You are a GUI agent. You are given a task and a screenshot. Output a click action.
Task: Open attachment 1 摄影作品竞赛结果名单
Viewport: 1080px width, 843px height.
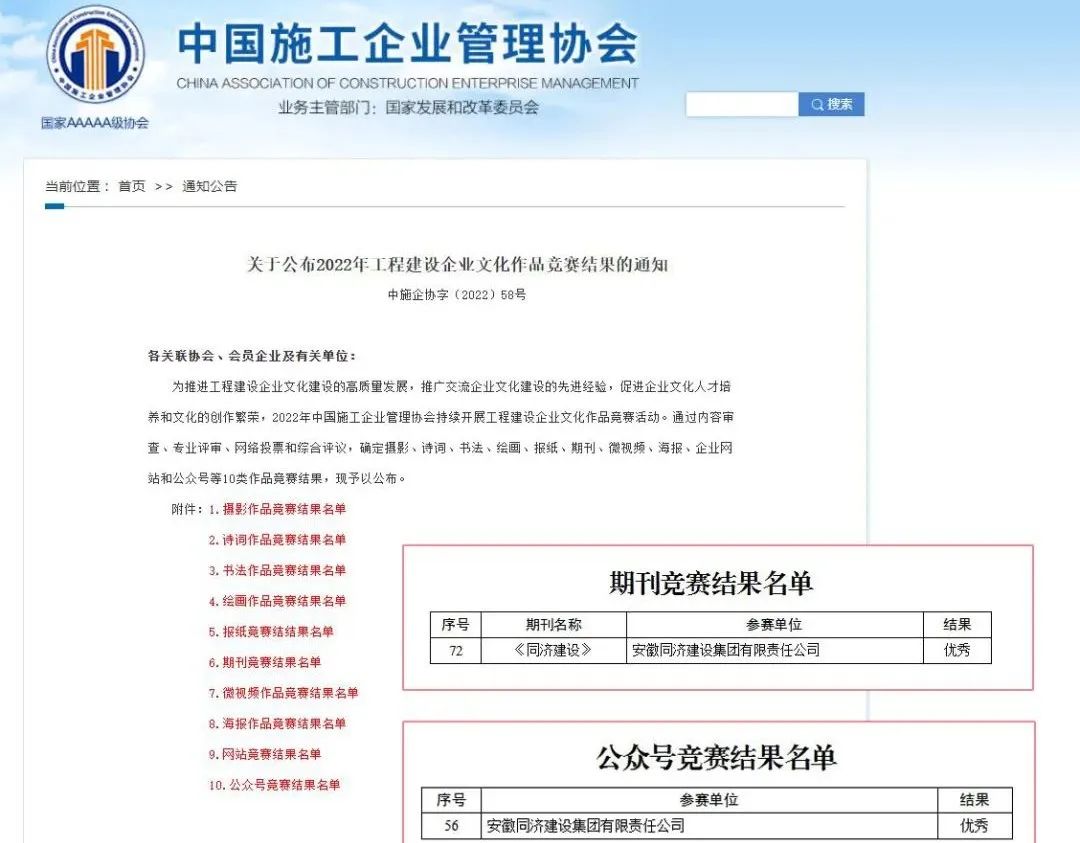click(x=277, y=509)
